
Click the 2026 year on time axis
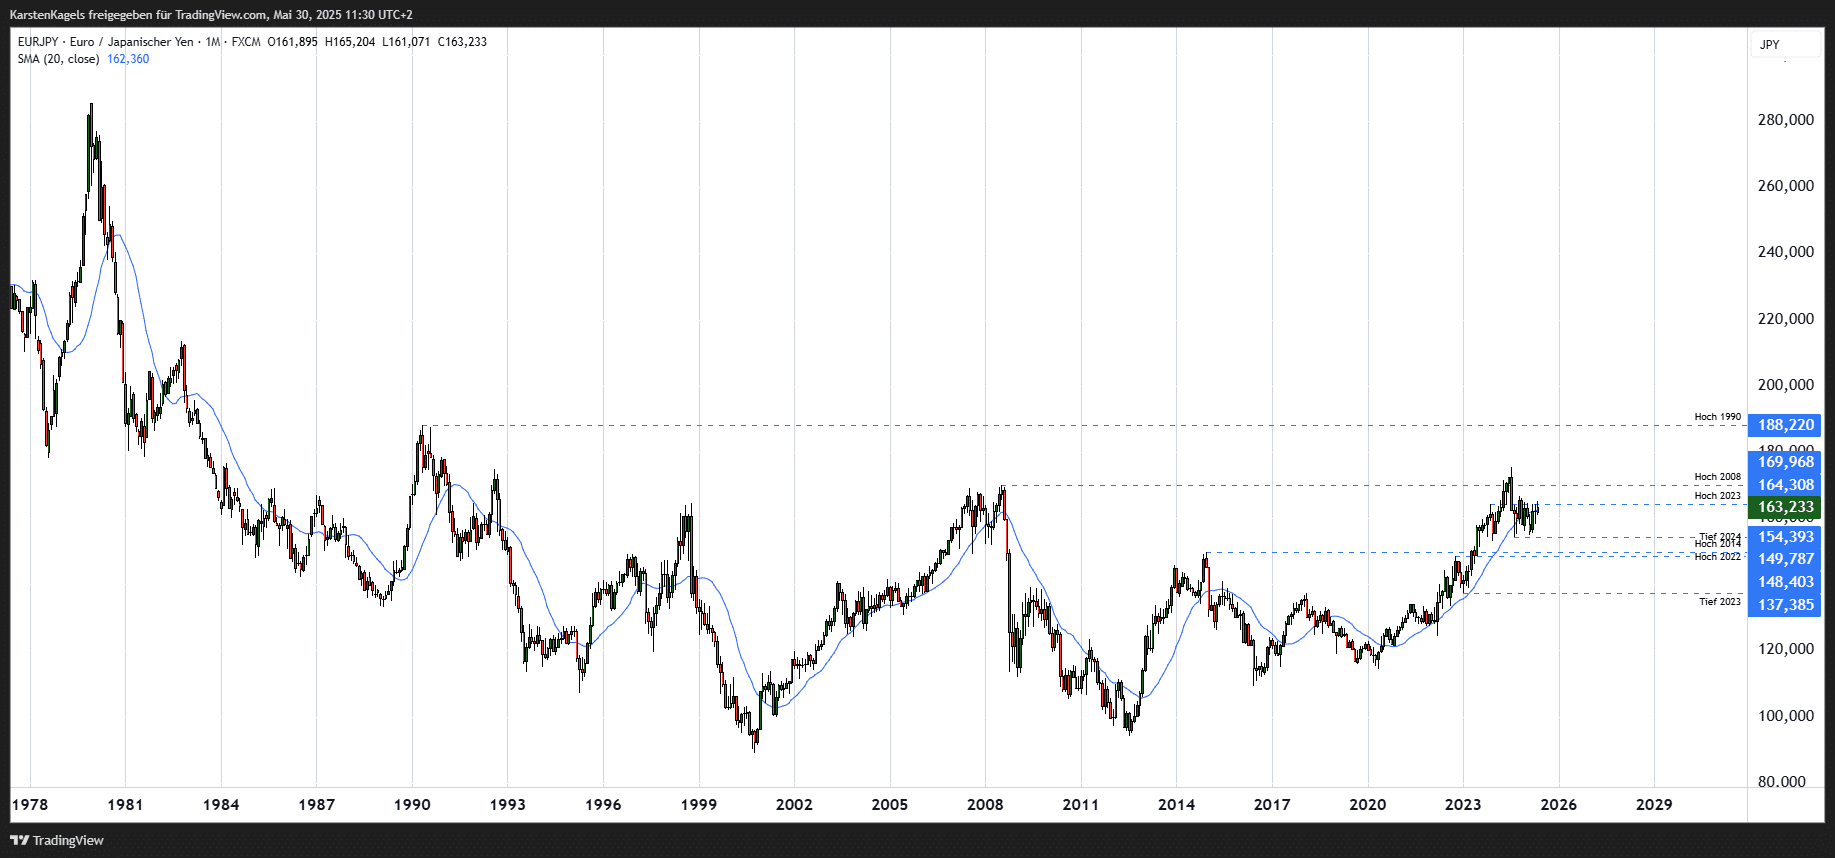coord(1558,805)
